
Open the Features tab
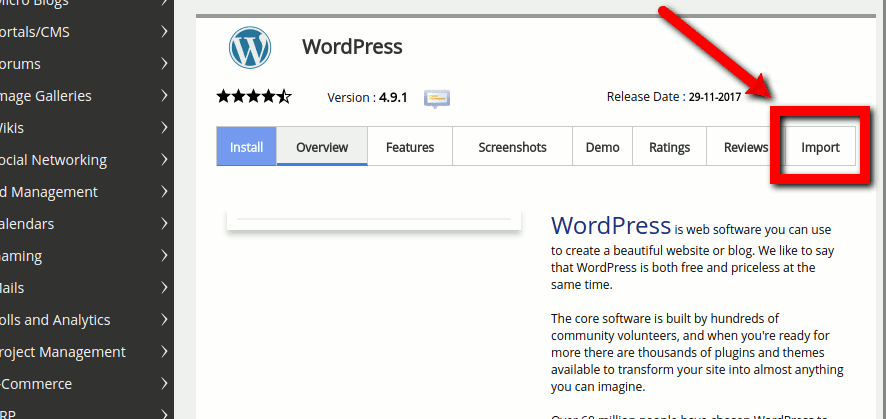(x=410, y=147)
